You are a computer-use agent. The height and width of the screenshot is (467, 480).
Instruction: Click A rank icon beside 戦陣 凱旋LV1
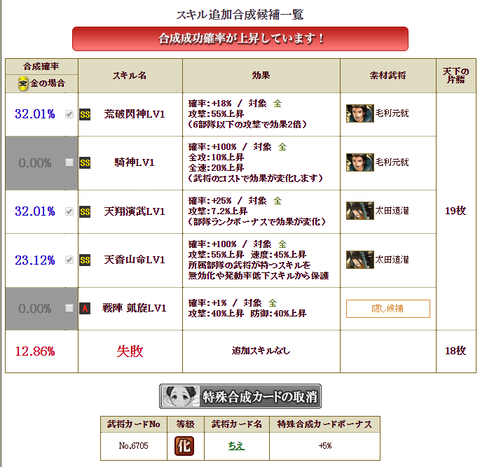(x=85, y=308)
